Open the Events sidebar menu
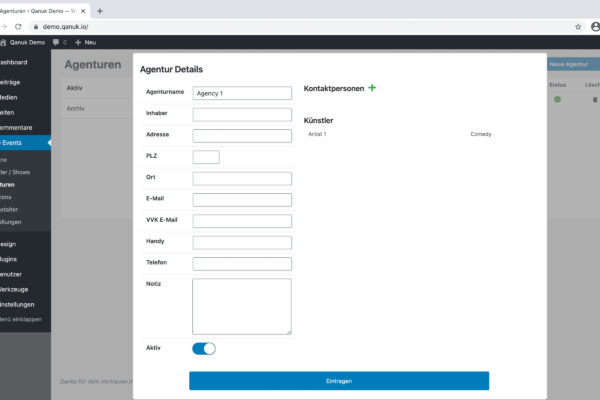This screenshot has width=600, height=400. click(25, 143)
